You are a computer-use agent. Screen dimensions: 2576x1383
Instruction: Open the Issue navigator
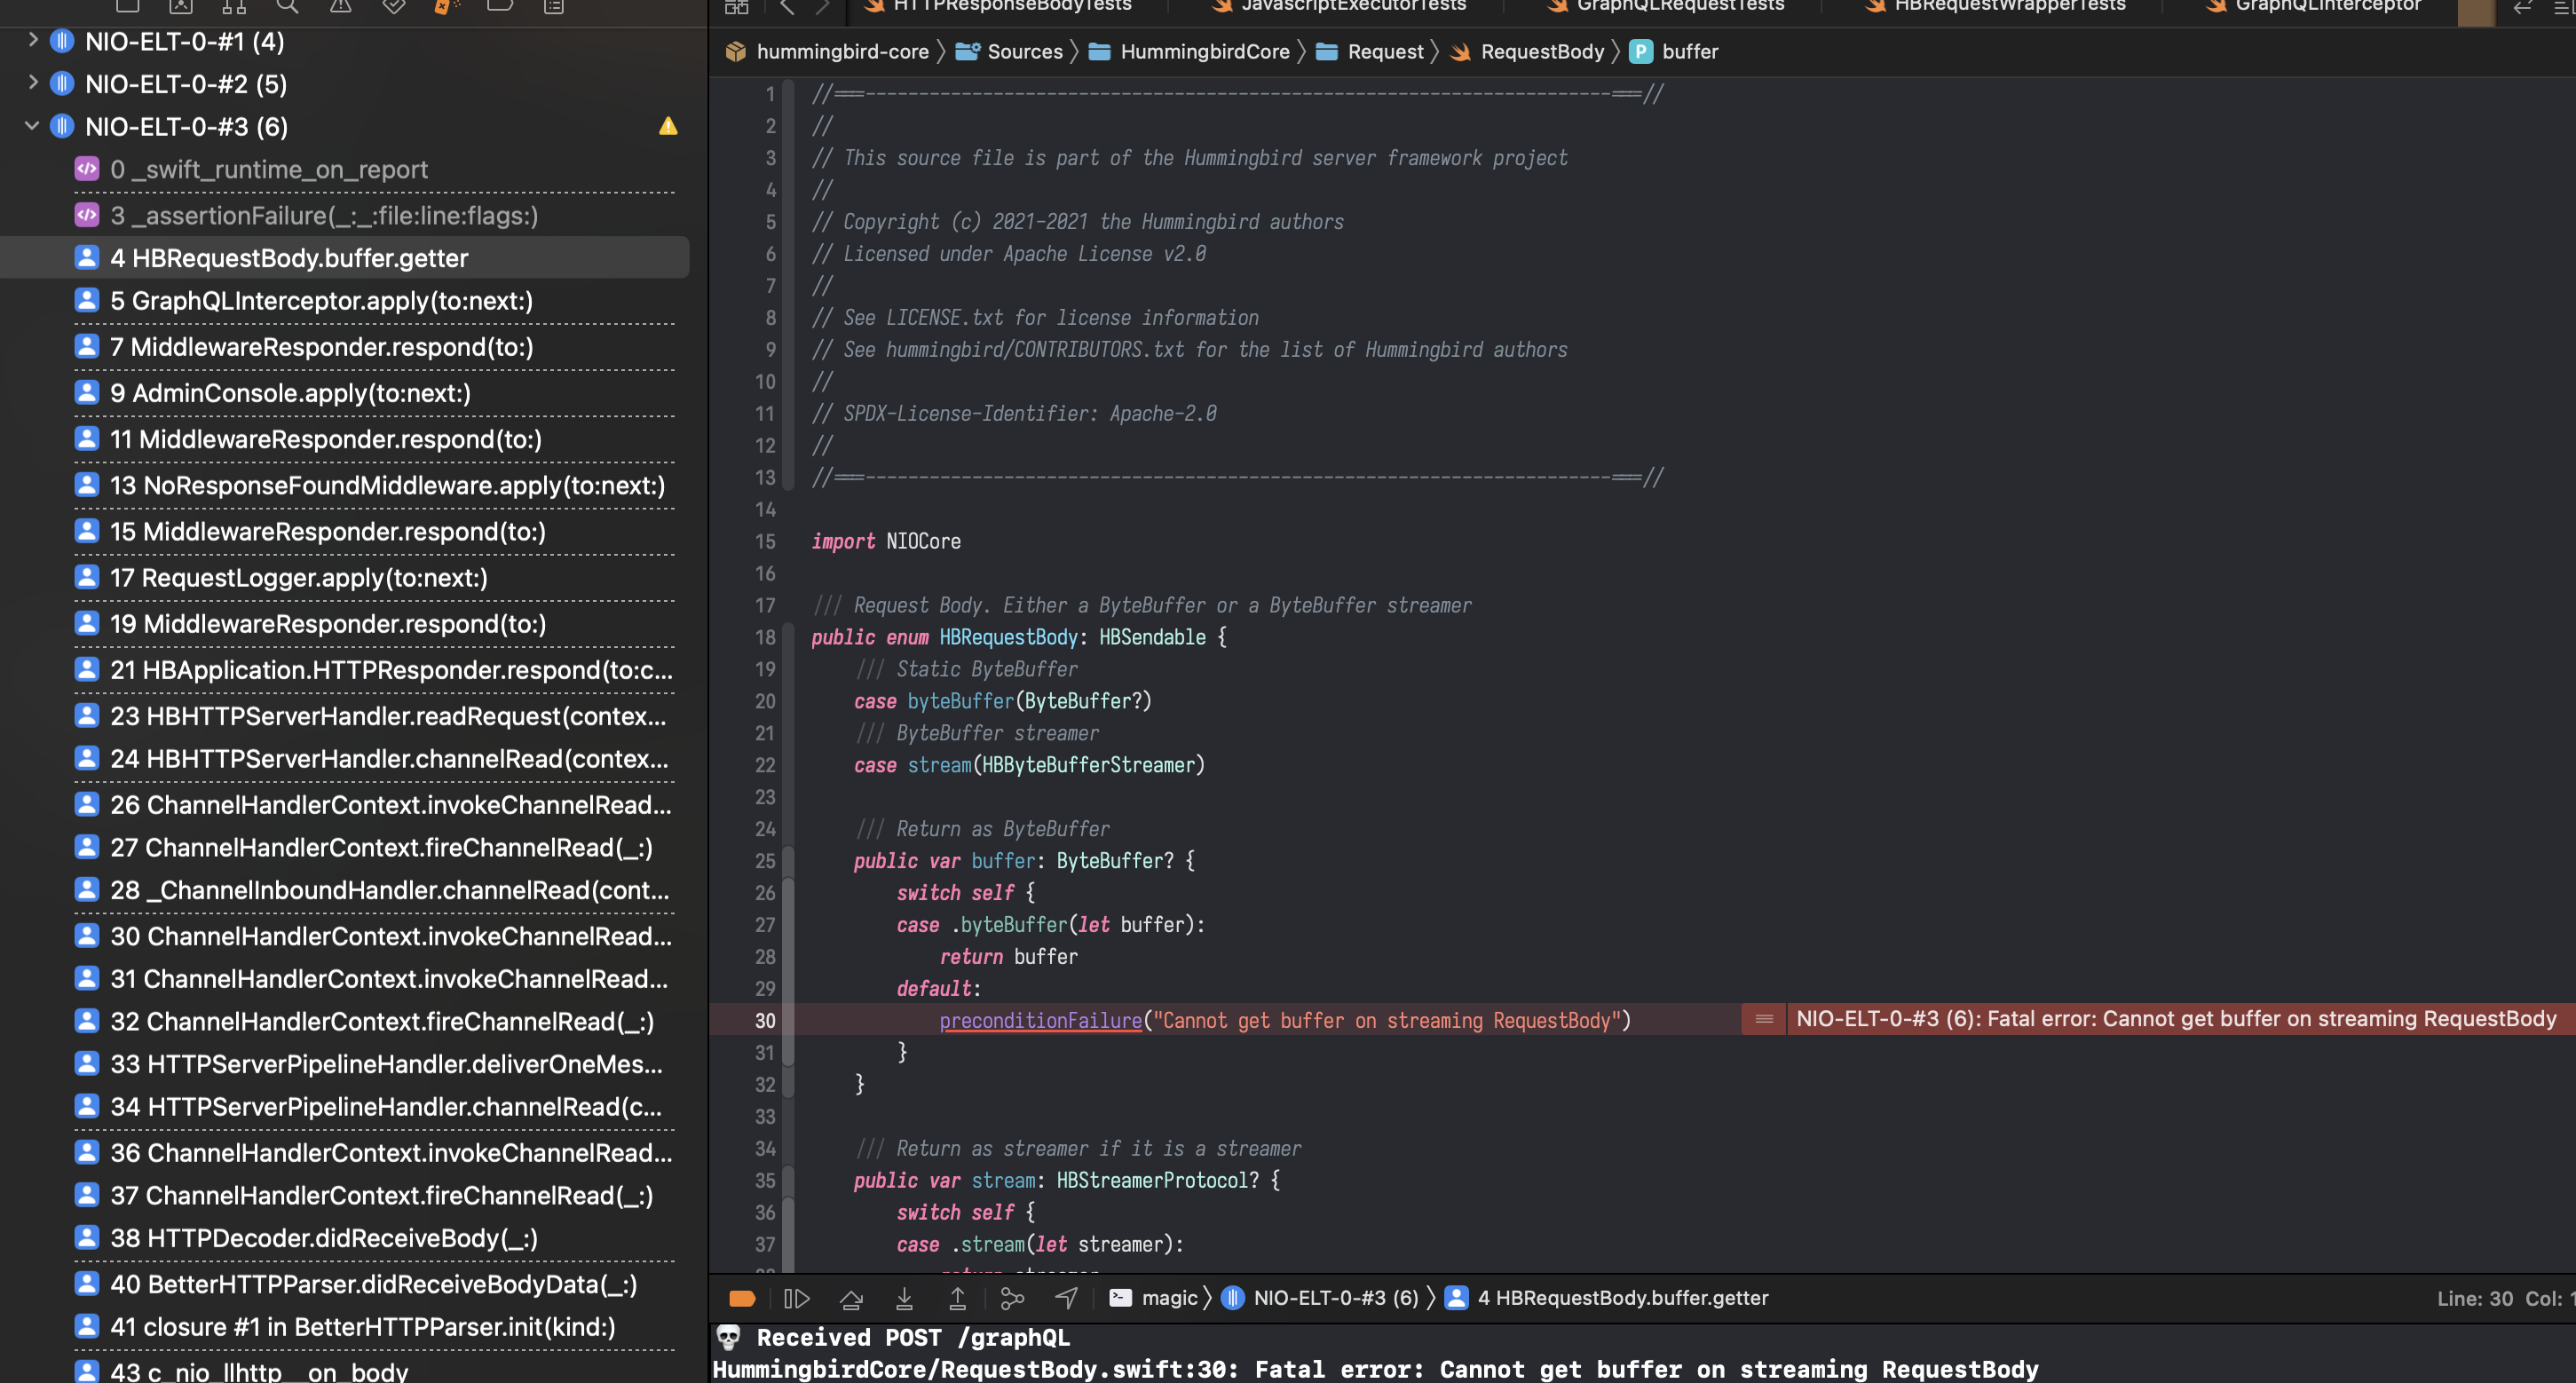tap(341, 7)
